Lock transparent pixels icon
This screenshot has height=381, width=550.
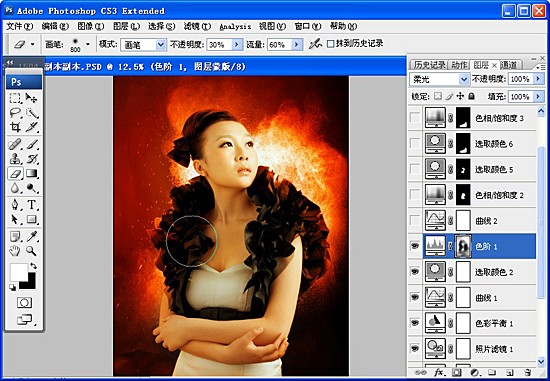(x=438, y=96)
